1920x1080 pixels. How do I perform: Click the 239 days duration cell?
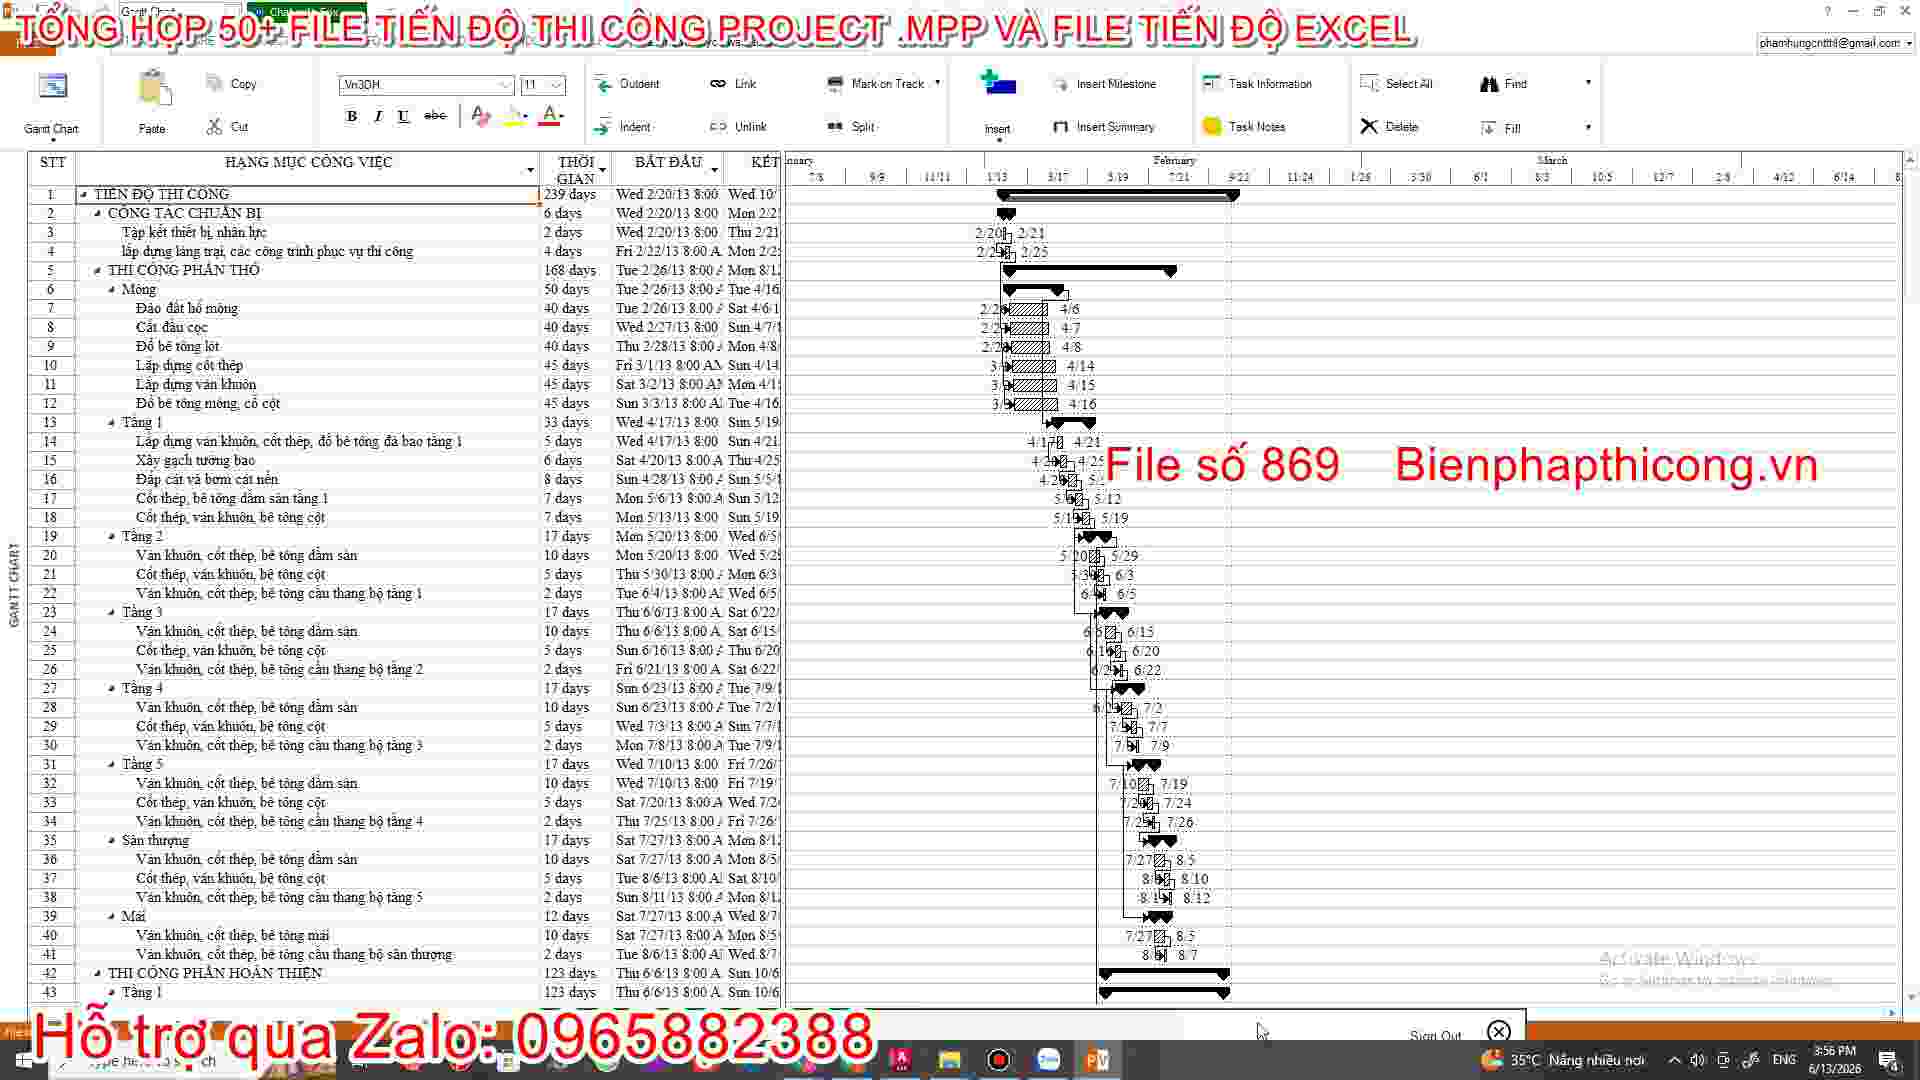click(574, 195)
